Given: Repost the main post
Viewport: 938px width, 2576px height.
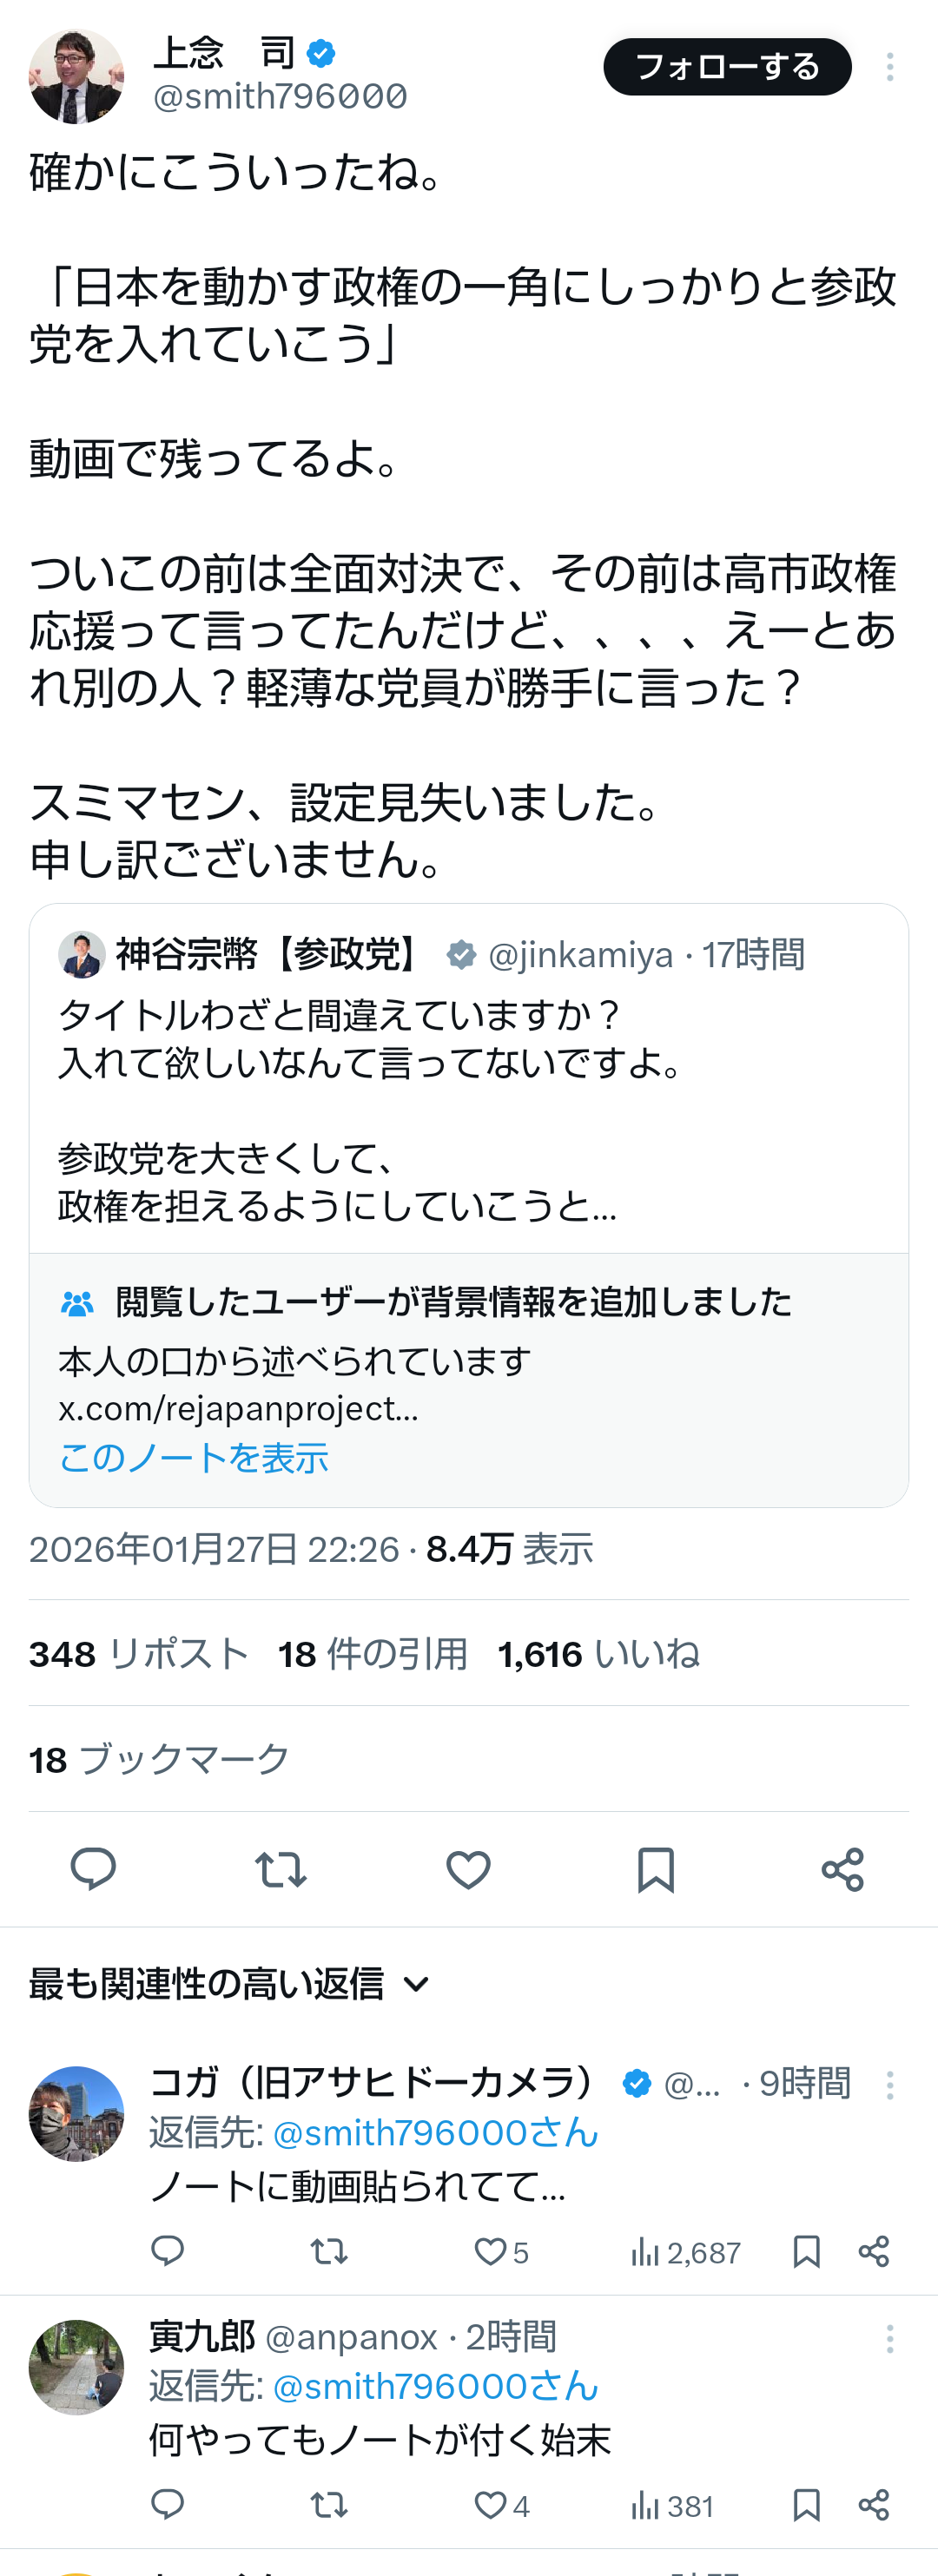Looking at the screenshot, I should tap(280, 1869).
